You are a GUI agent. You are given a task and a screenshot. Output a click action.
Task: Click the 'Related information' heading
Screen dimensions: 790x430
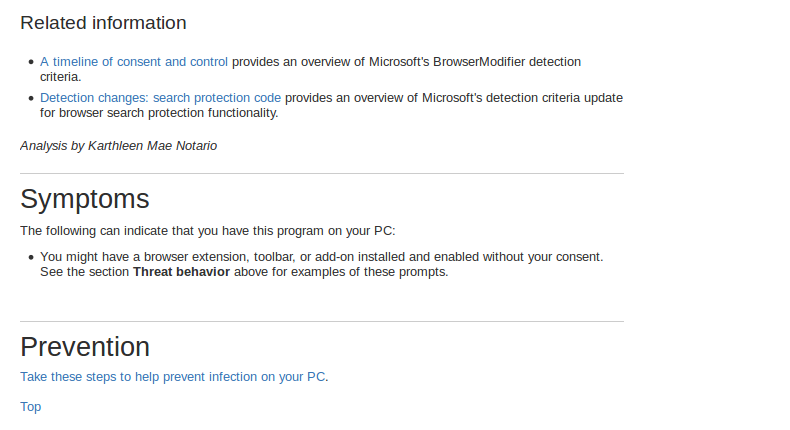click(x=103, y=23)
